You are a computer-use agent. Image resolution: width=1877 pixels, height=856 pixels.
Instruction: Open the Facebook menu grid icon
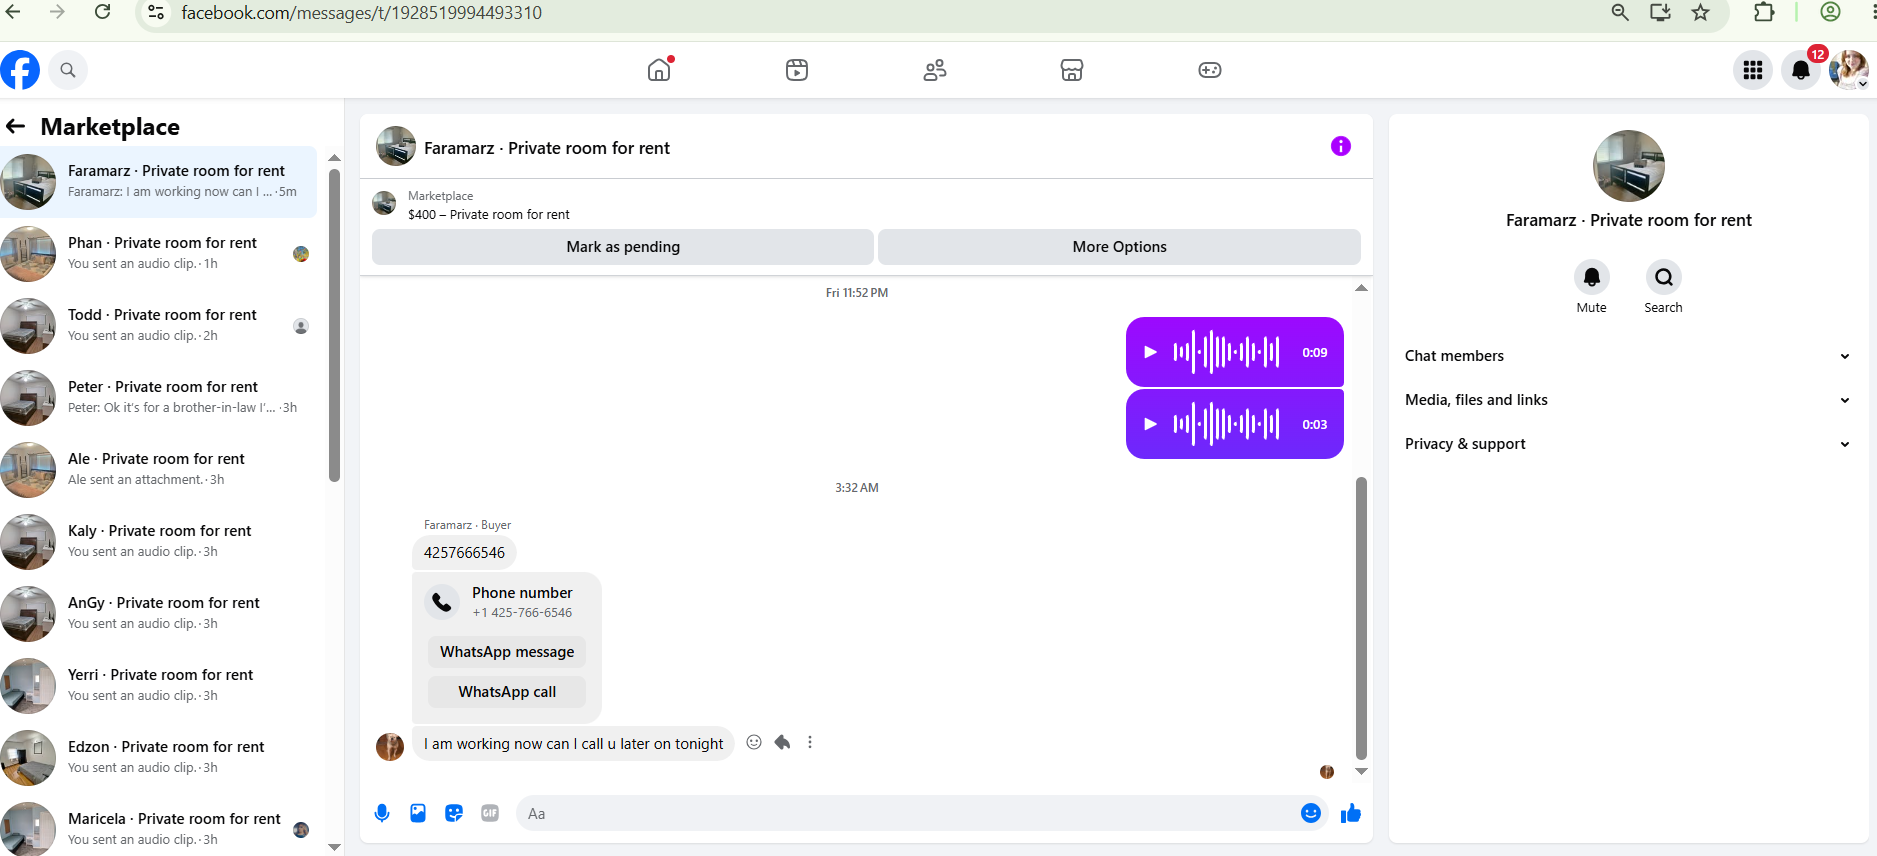(1753, 70)
